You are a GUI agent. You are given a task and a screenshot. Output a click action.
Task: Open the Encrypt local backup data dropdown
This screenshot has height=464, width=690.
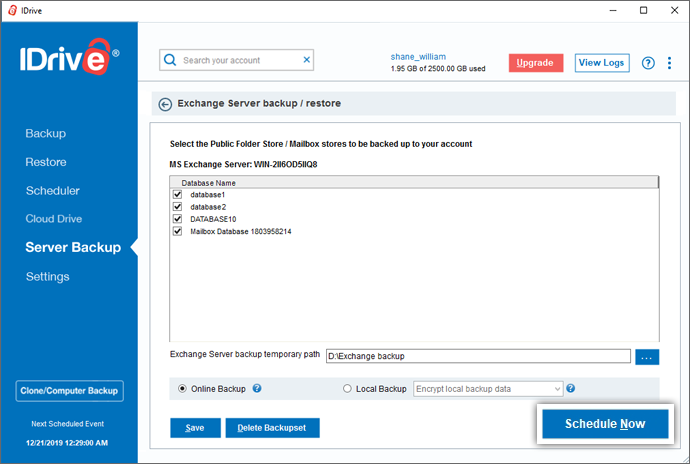click(488, 389)
